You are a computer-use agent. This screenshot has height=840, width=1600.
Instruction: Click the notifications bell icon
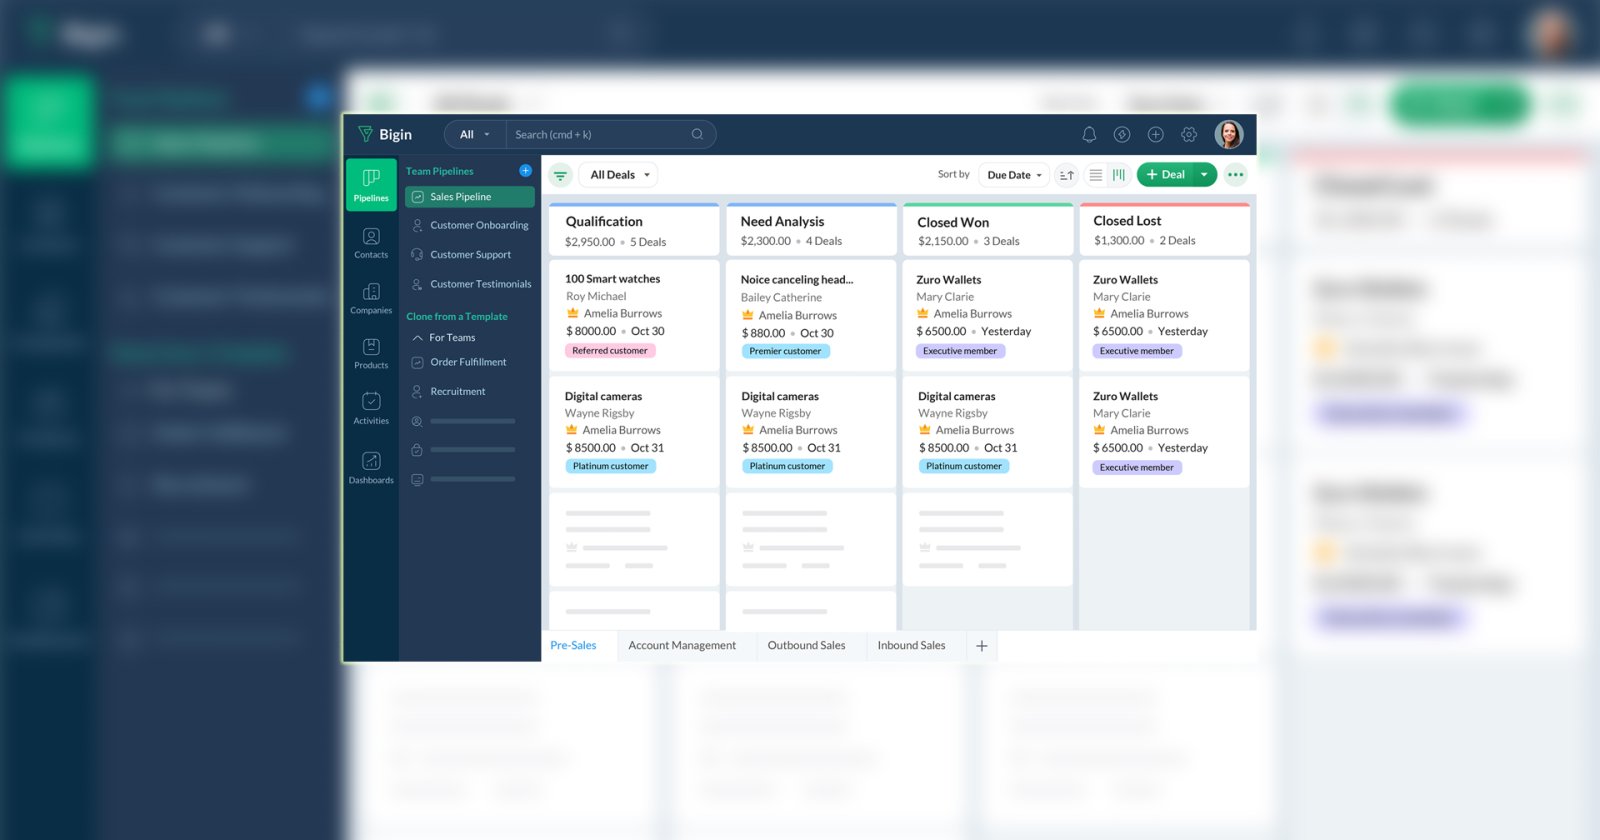(x=1089, y=134)
